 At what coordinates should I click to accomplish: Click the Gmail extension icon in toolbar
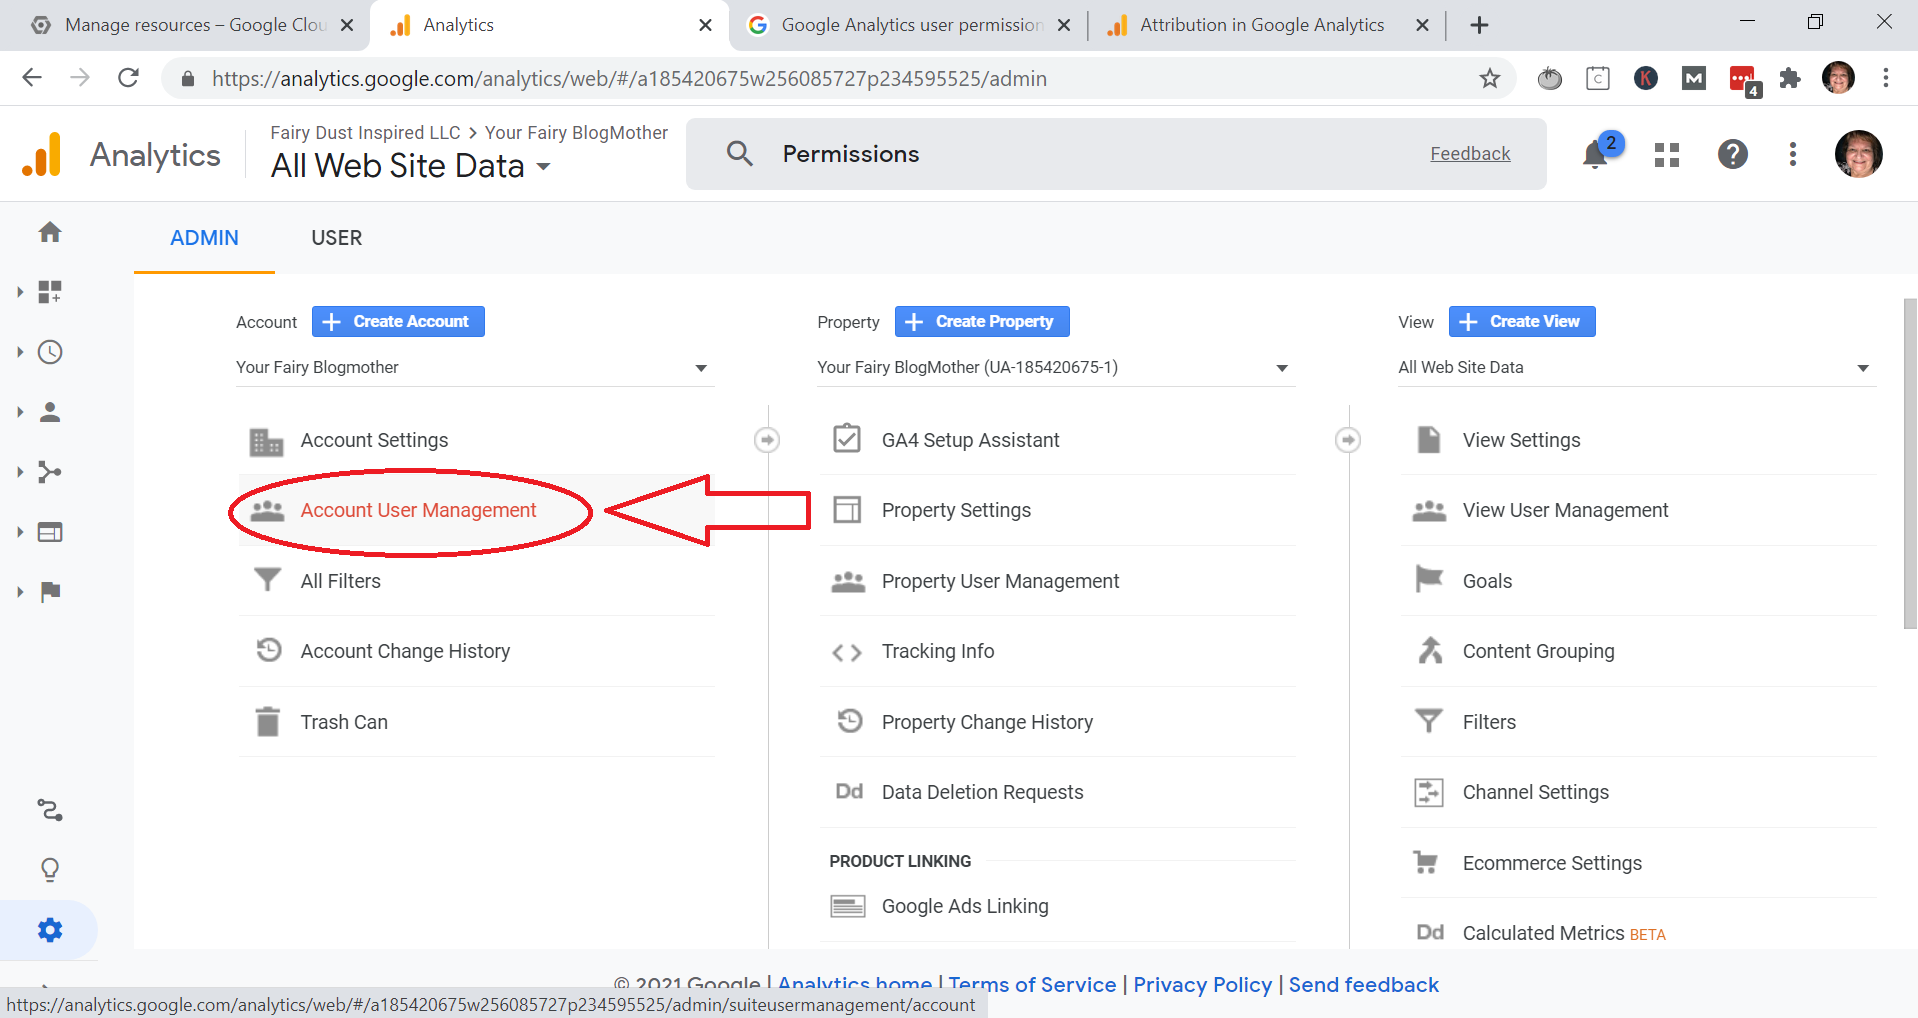point(1694,78)
